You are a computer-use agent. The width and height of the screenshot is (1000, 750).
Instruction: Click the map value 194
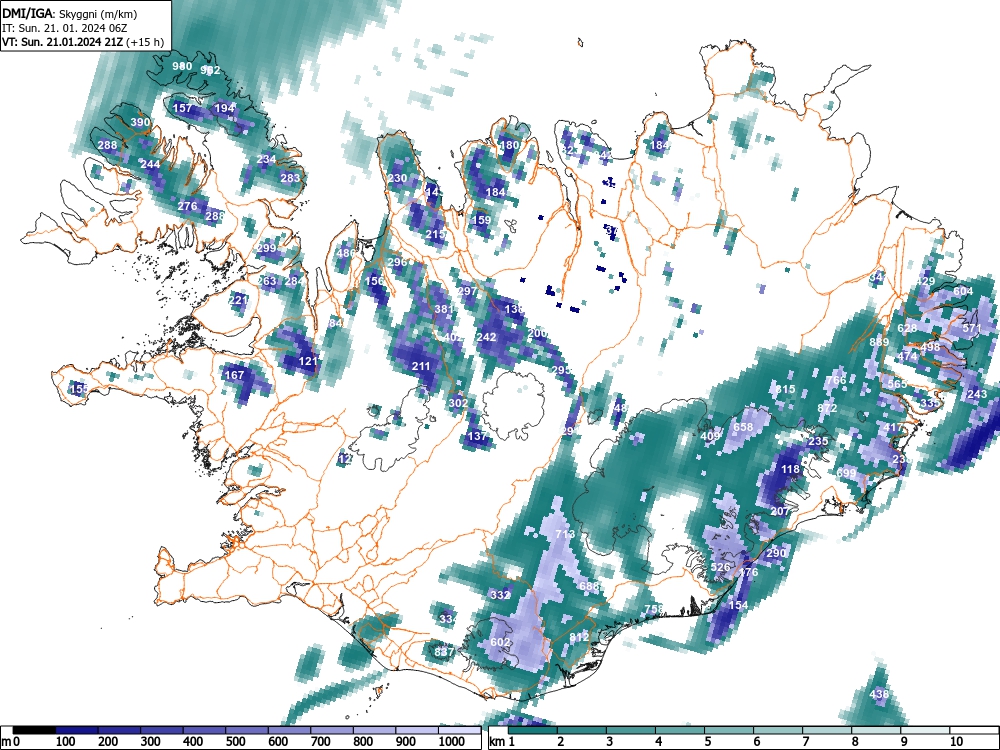click(x=224, y=108)
